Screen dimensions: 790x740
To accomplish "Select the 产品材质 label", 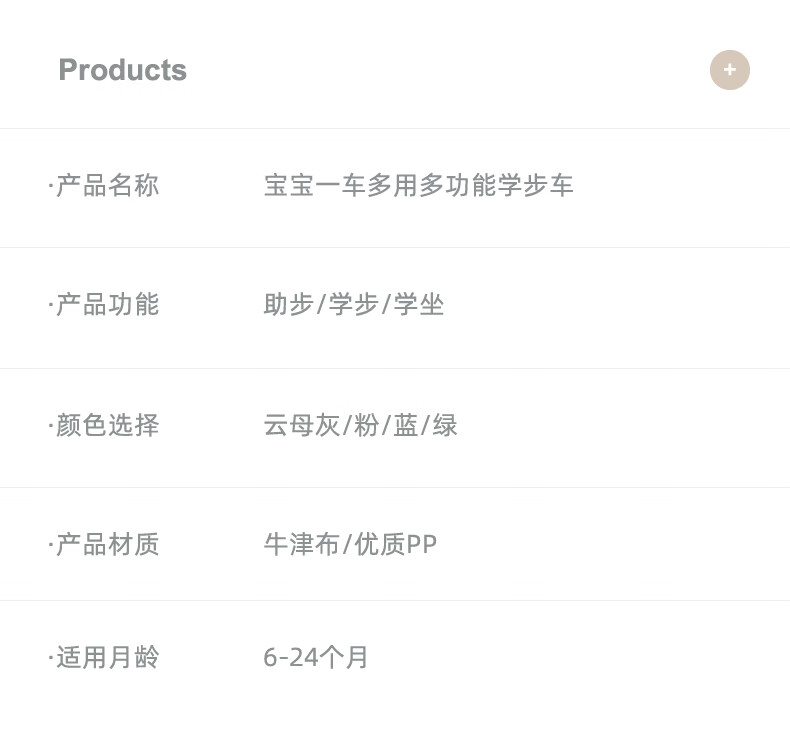I will (107, 544).
